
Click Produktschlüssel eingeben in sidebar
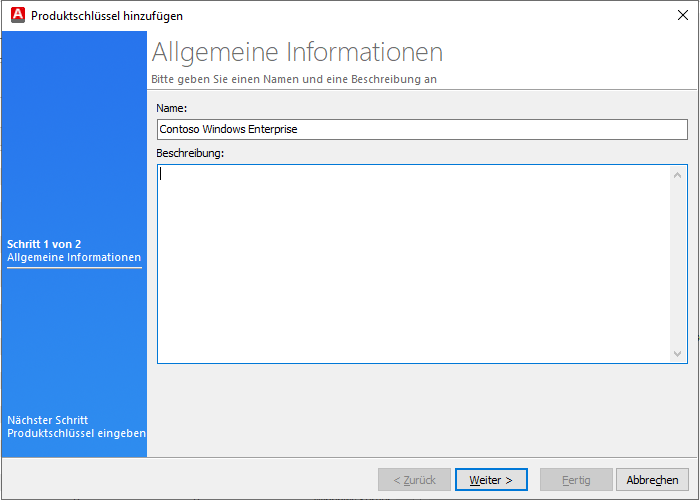pyautogui.click(x=76, y=433)
